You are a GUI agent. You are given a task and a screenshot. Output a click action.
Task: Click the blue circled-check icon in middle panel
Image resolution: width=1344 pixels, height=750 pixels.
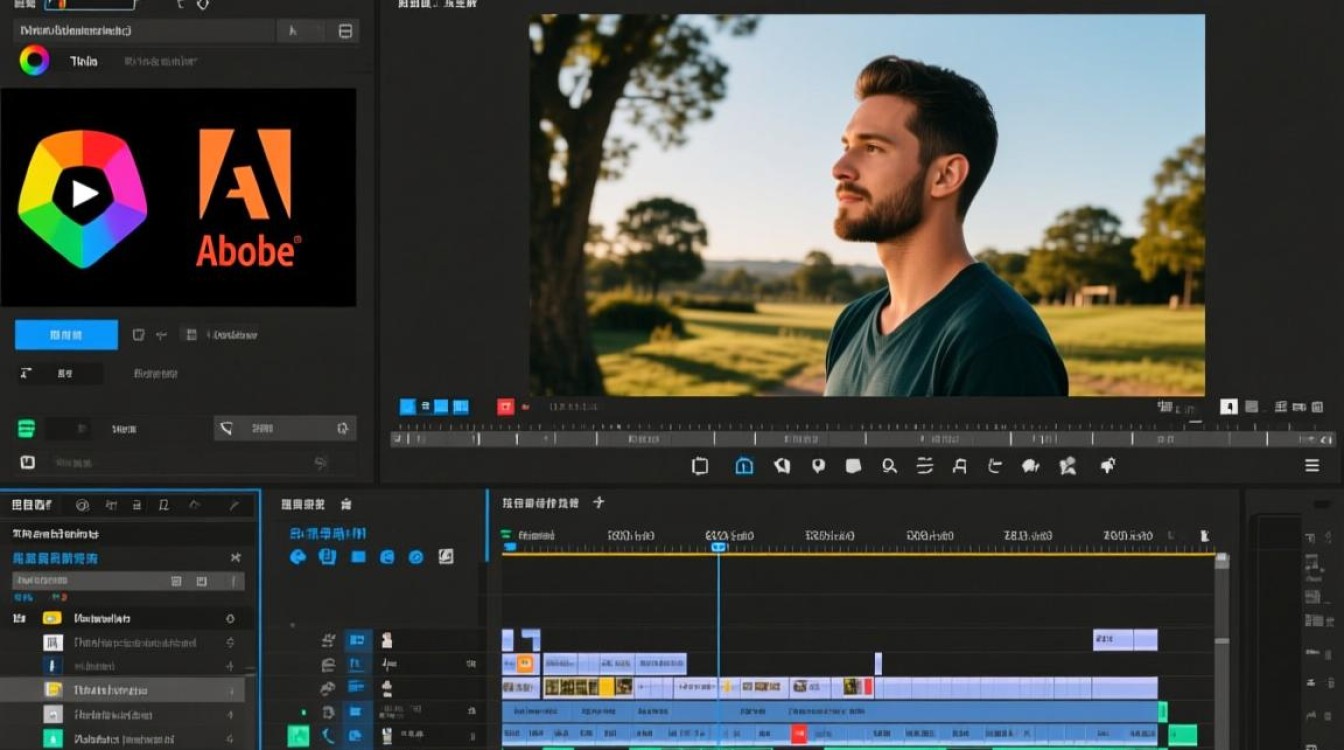pyautogui.click(x=416, y=557)
